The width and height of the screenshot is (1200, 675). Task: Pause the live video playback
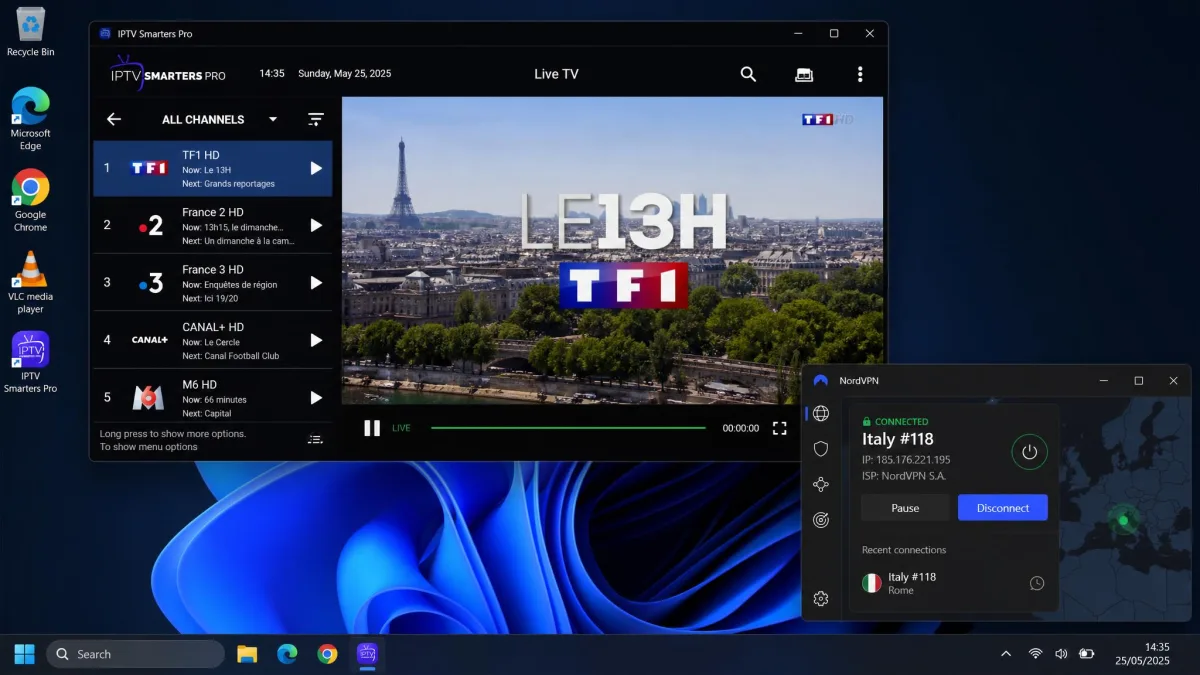(x=372, y=428)
